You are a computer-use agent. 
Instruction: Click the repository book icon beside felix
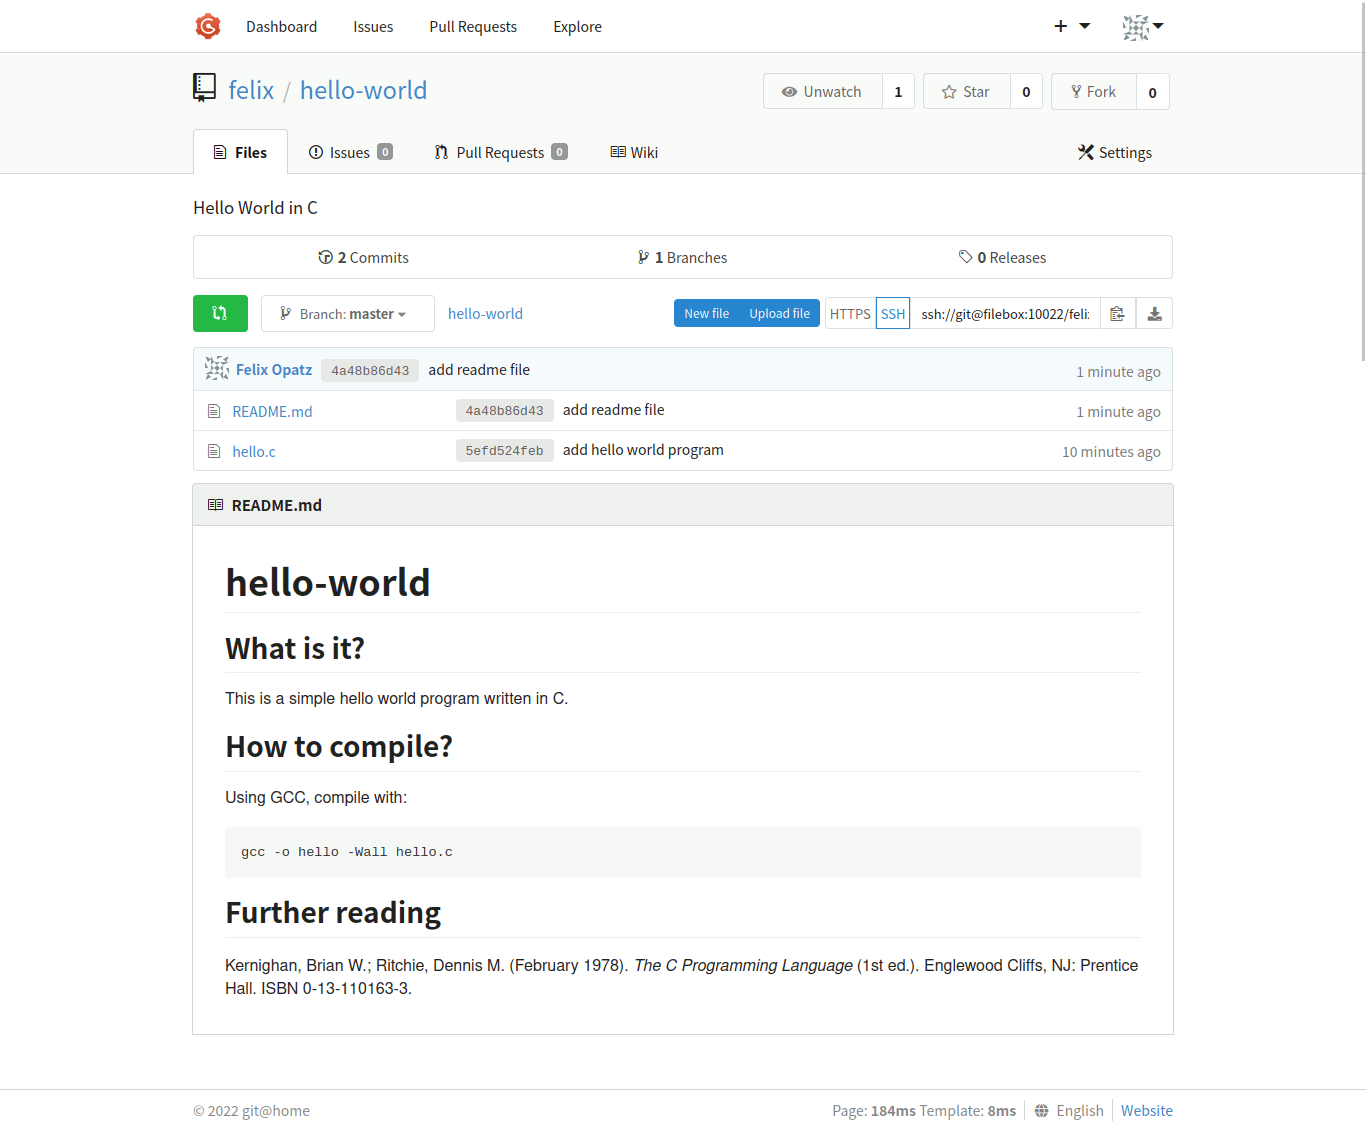tap(204, 88)
